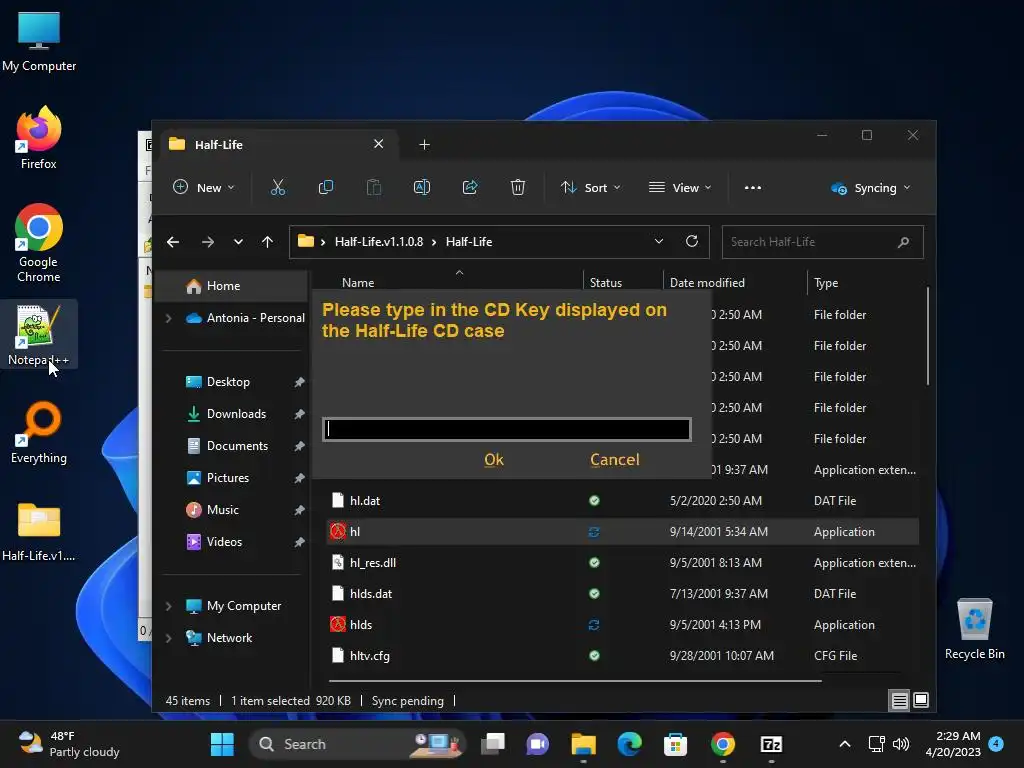1024x768 pixels.
Task: Click the Share icon in toolbar
Action: [470, 188]
